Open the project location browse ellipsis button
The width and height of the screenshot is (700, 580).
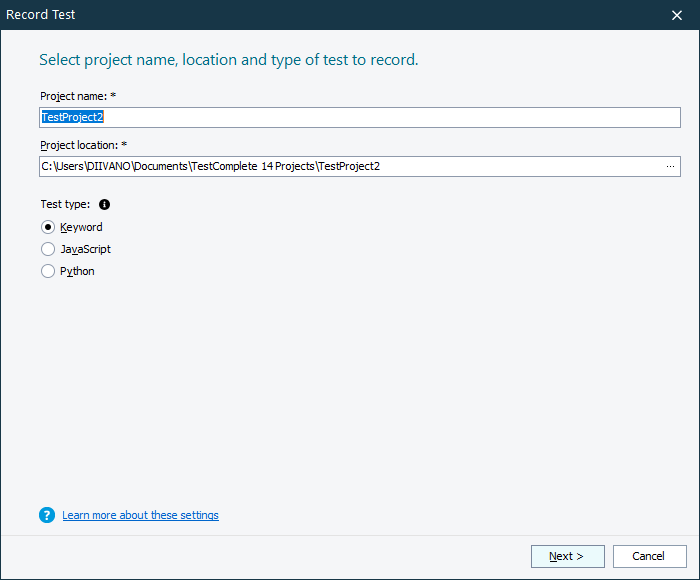tap(670, 166)
